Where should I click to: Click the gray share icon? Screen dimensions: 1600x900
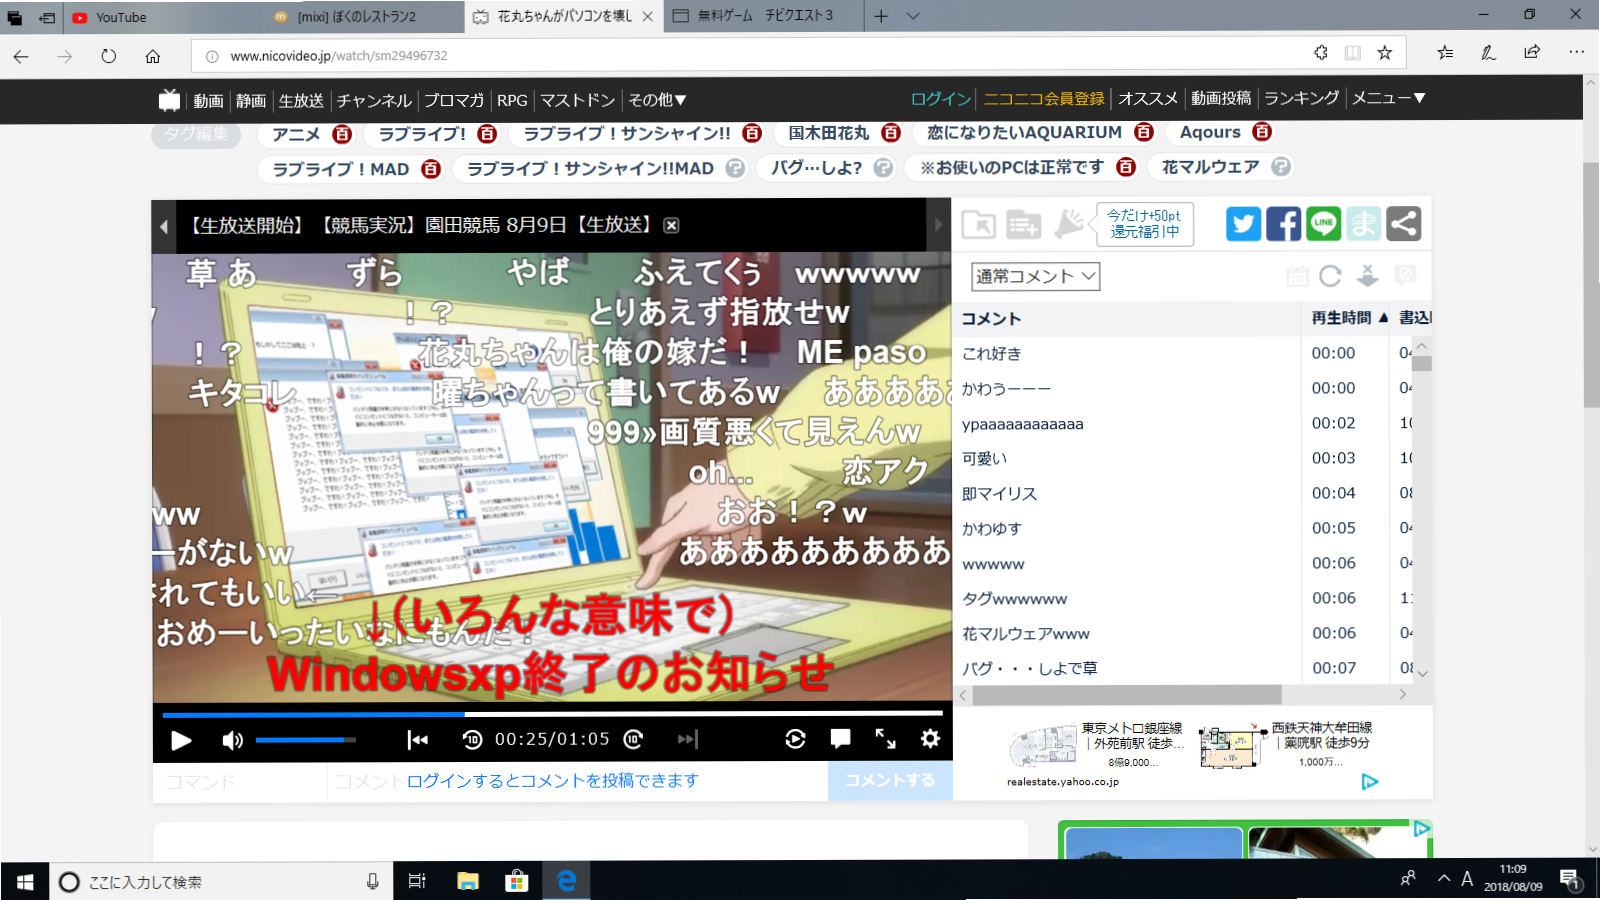coord(1403,224)
